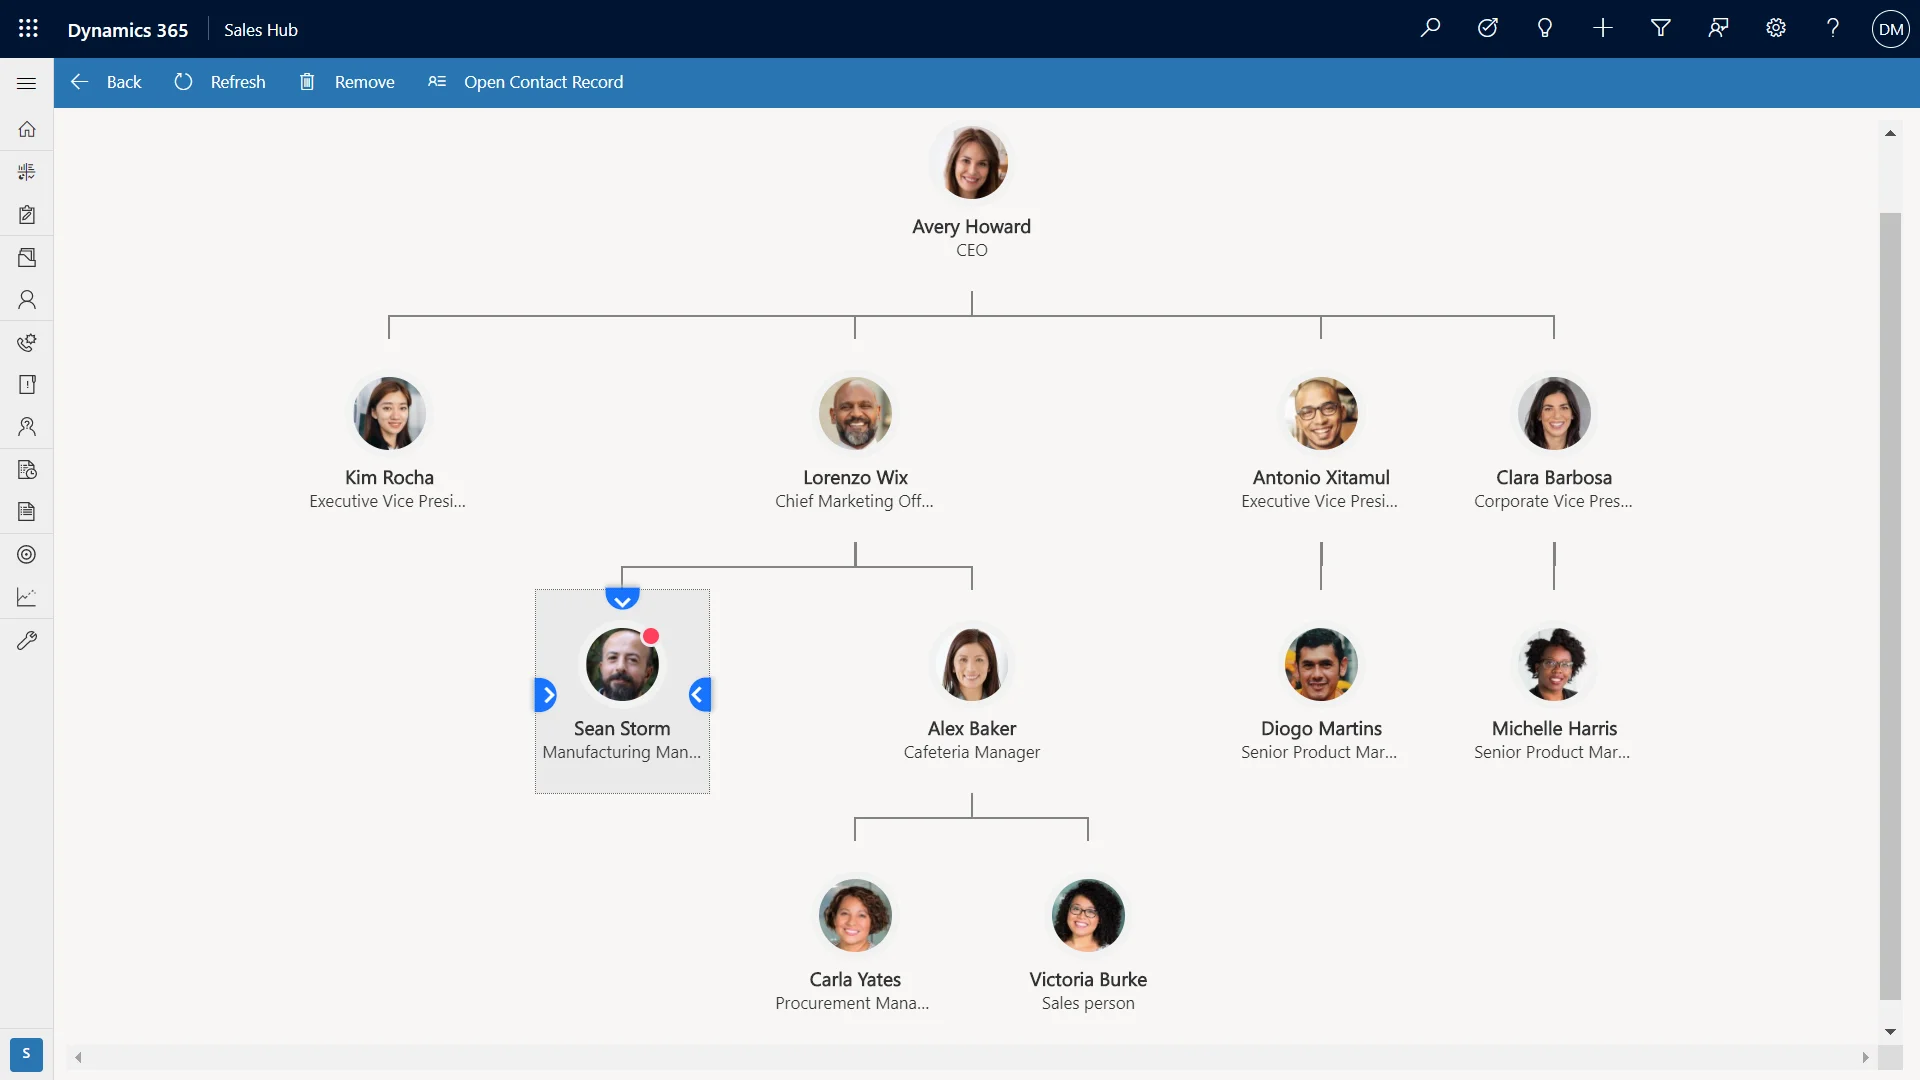Screen dimensions: 1920x1080
Task: Select Sean Storm's photo
Action: [622, 664]
